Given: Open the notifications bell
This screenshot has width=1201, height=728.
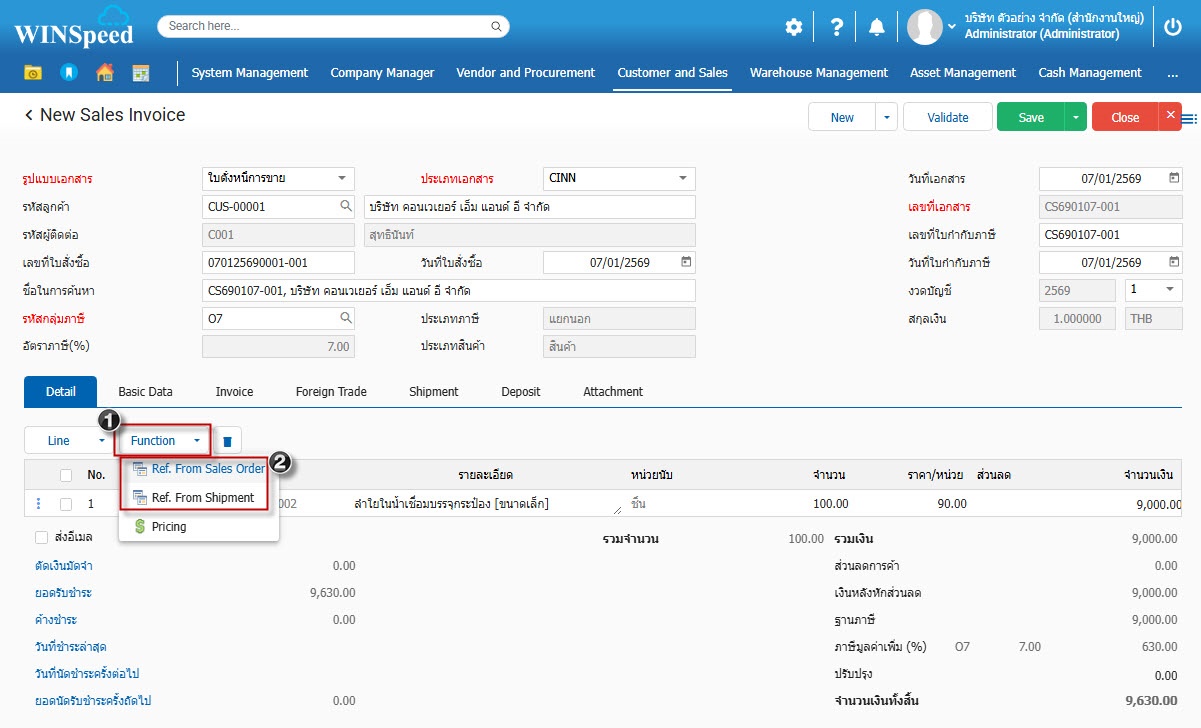Looking at the screenshot, I should [877, 27].
